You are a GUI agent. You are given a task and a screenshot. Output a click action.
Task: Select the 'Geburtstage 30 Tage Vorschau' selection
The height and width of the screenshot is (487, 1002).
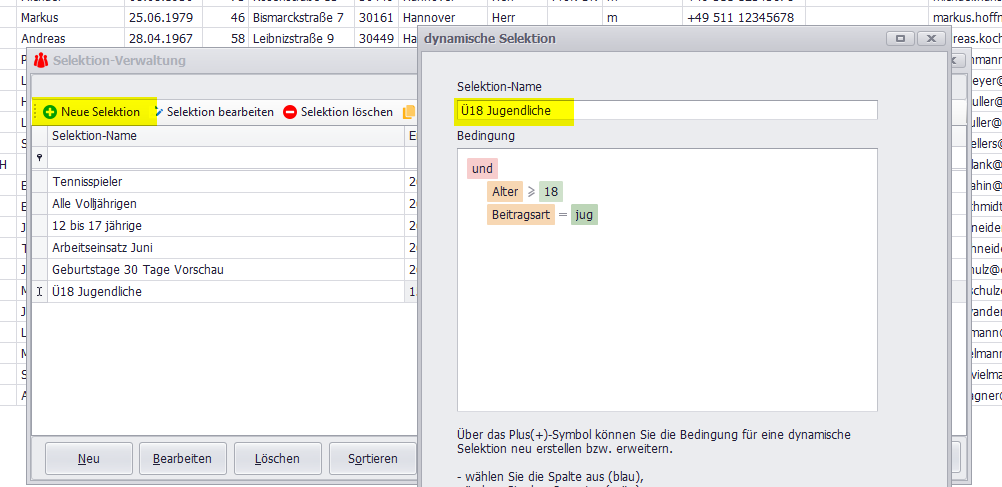[137, 270]
